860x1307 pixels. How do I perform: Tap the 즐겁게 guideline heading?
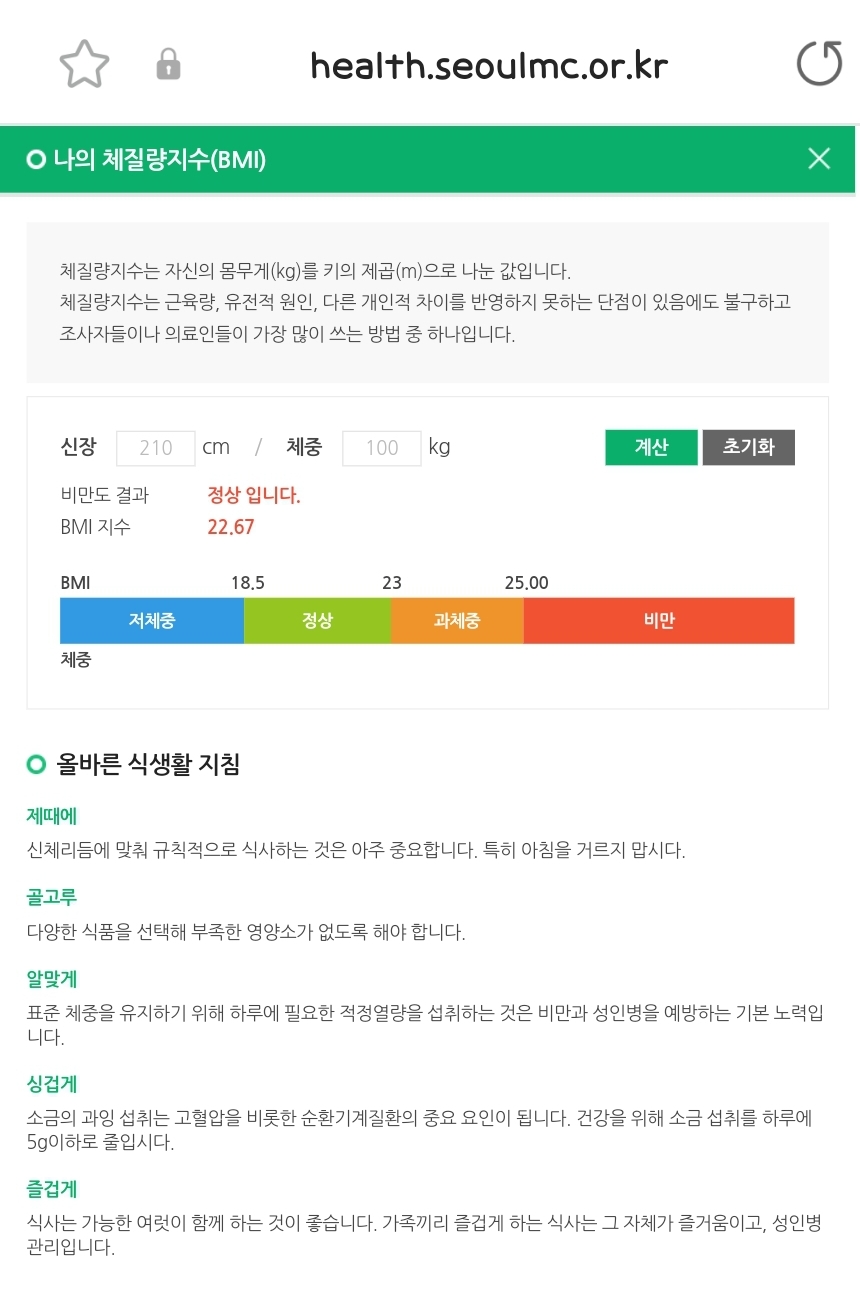click(x=52, y=1189)
